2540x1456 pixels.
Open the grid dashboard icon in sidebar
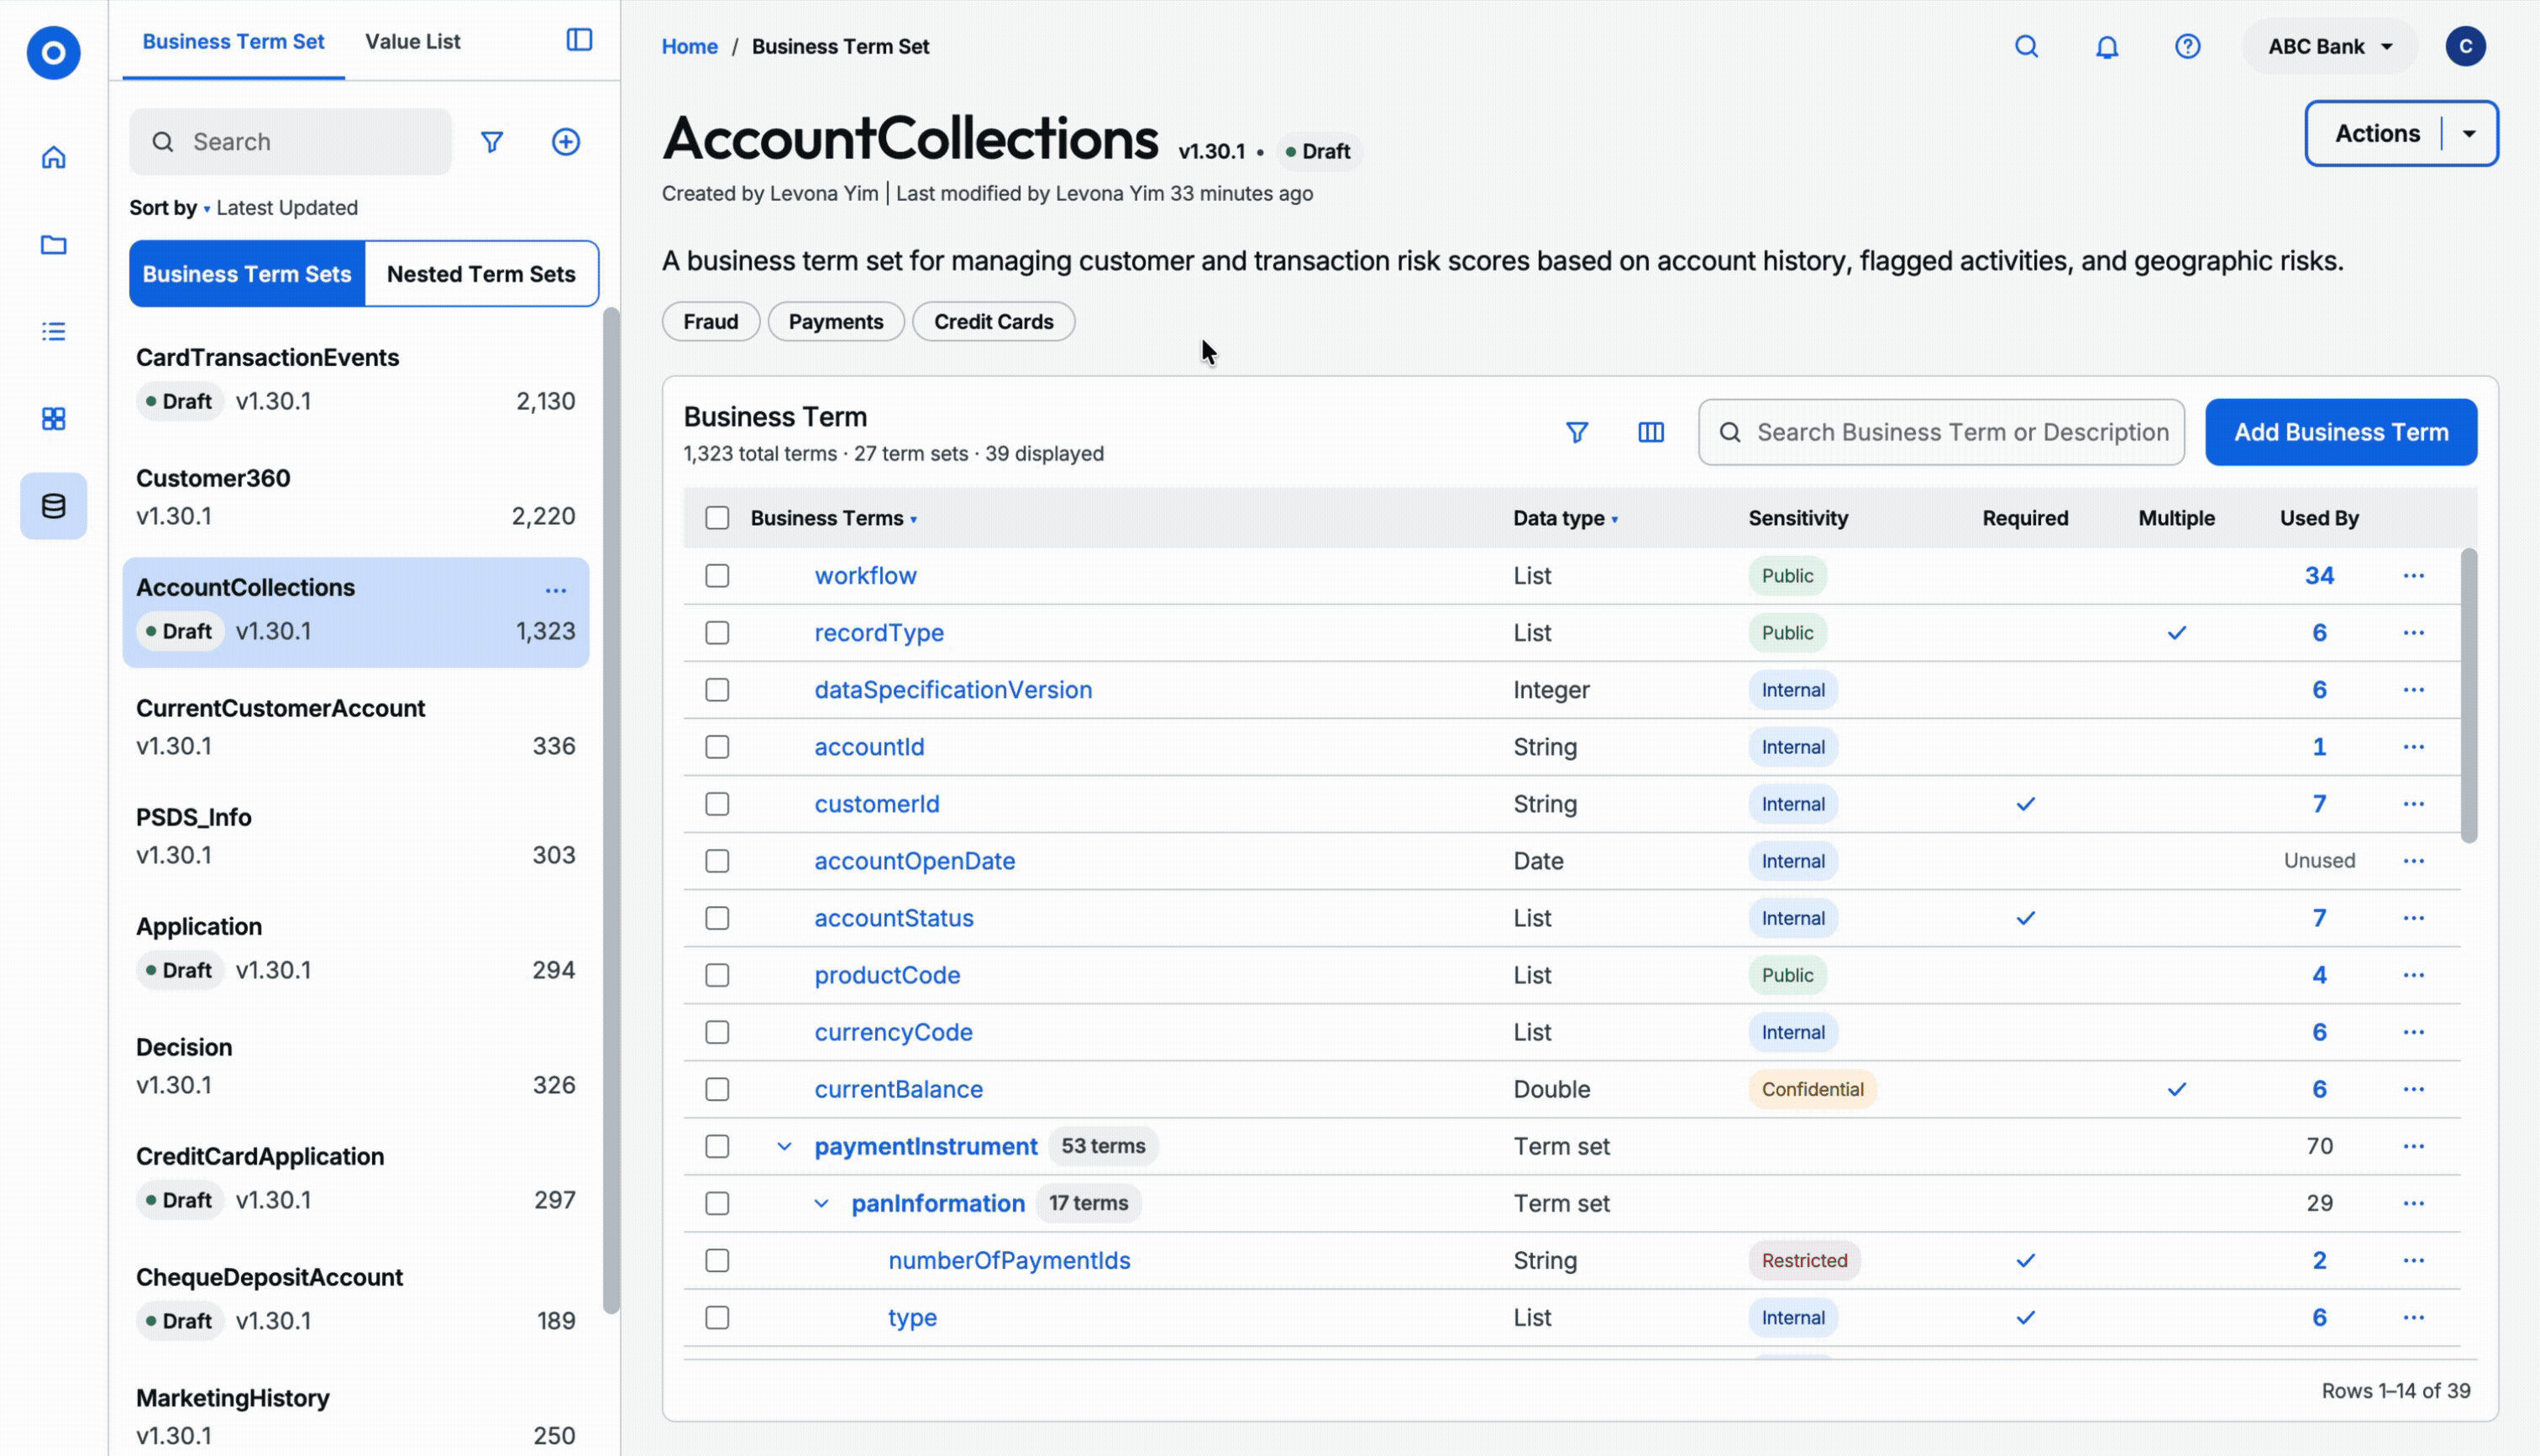[53, 418]
